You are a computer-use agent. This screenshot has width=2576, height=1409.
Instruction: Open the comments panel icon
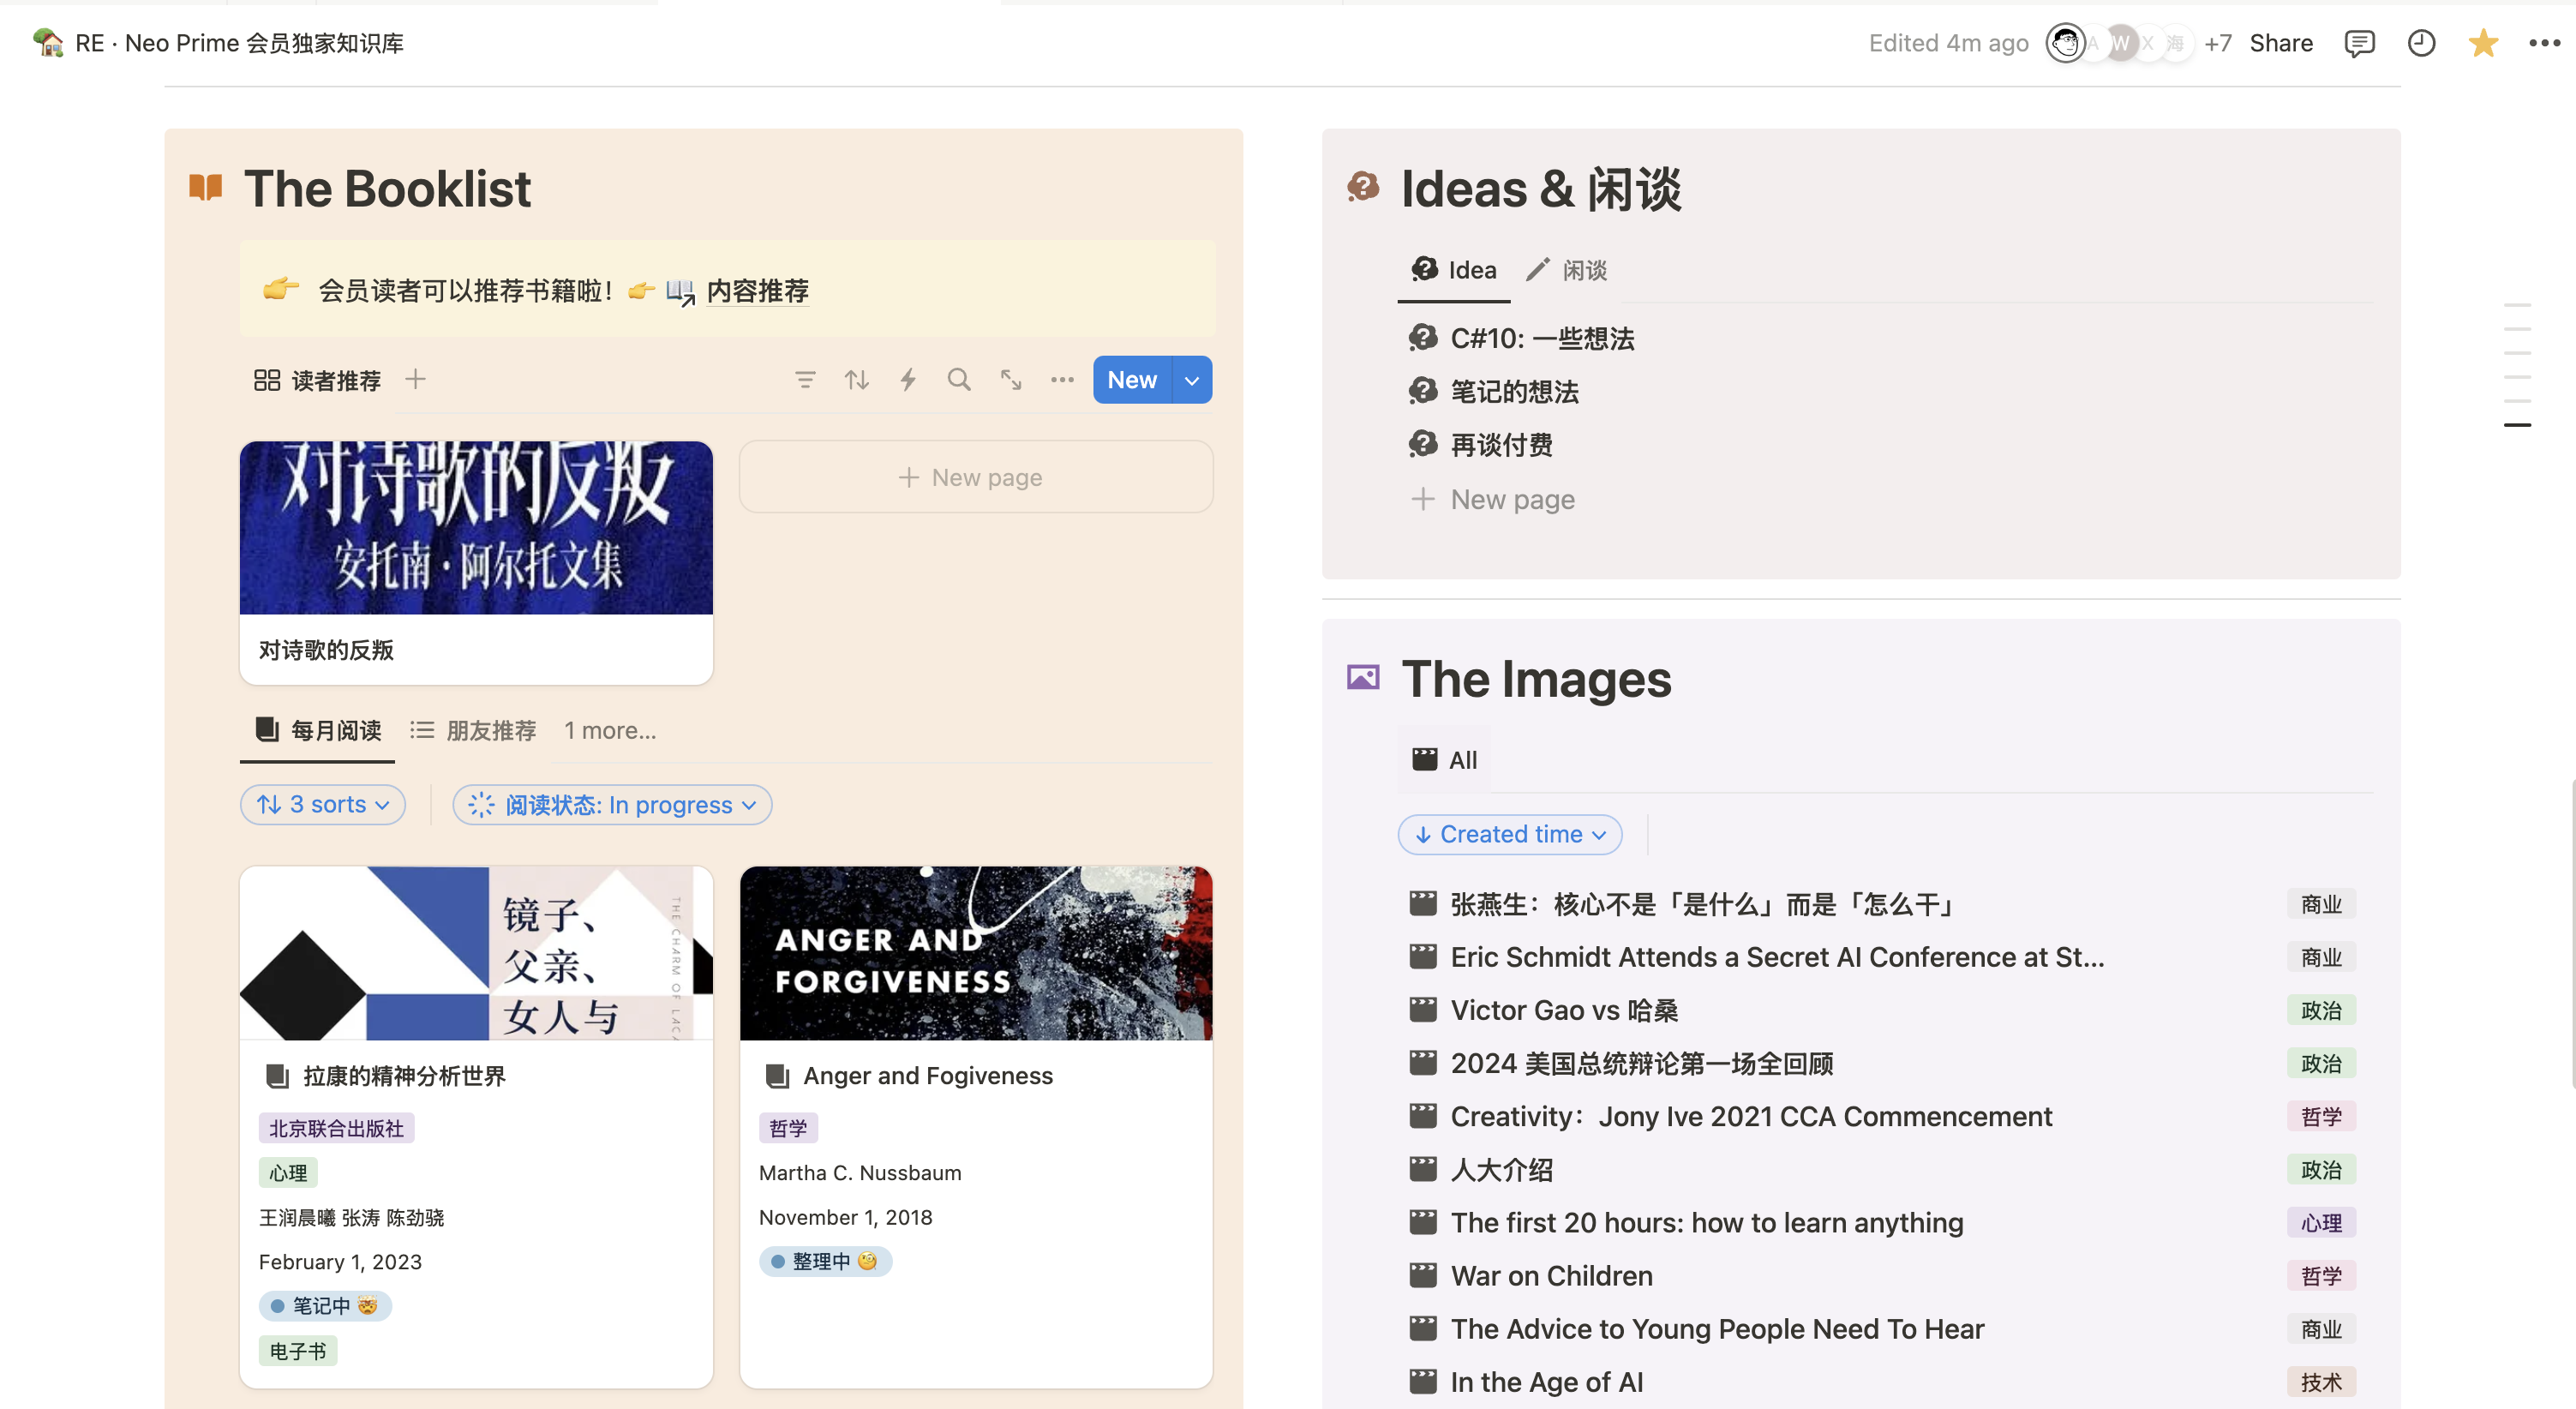coord(2359,43)
